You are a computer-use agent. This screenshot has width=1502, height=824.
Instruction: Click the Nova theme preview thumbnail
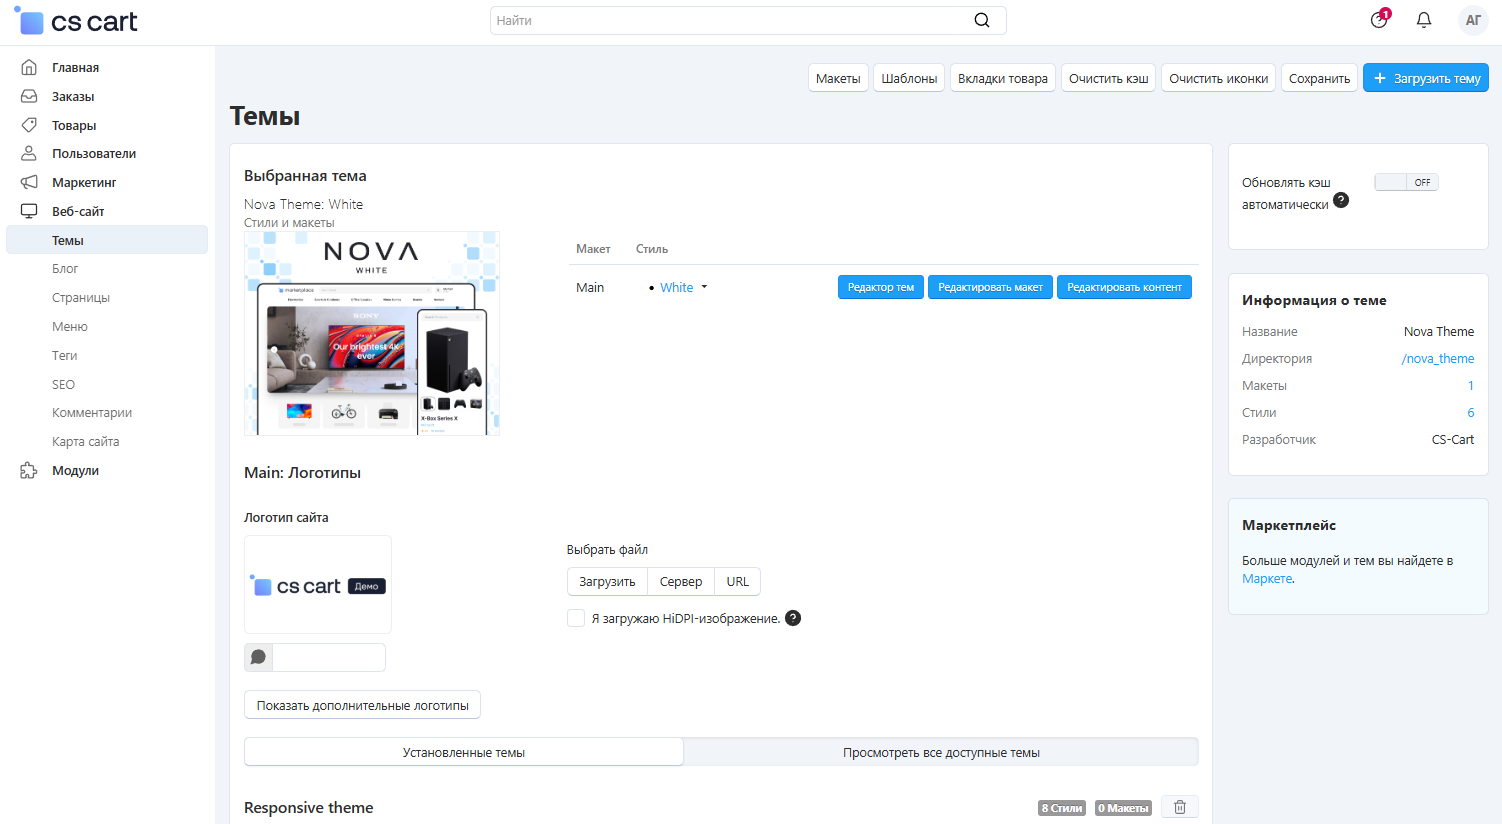(371, 334)
